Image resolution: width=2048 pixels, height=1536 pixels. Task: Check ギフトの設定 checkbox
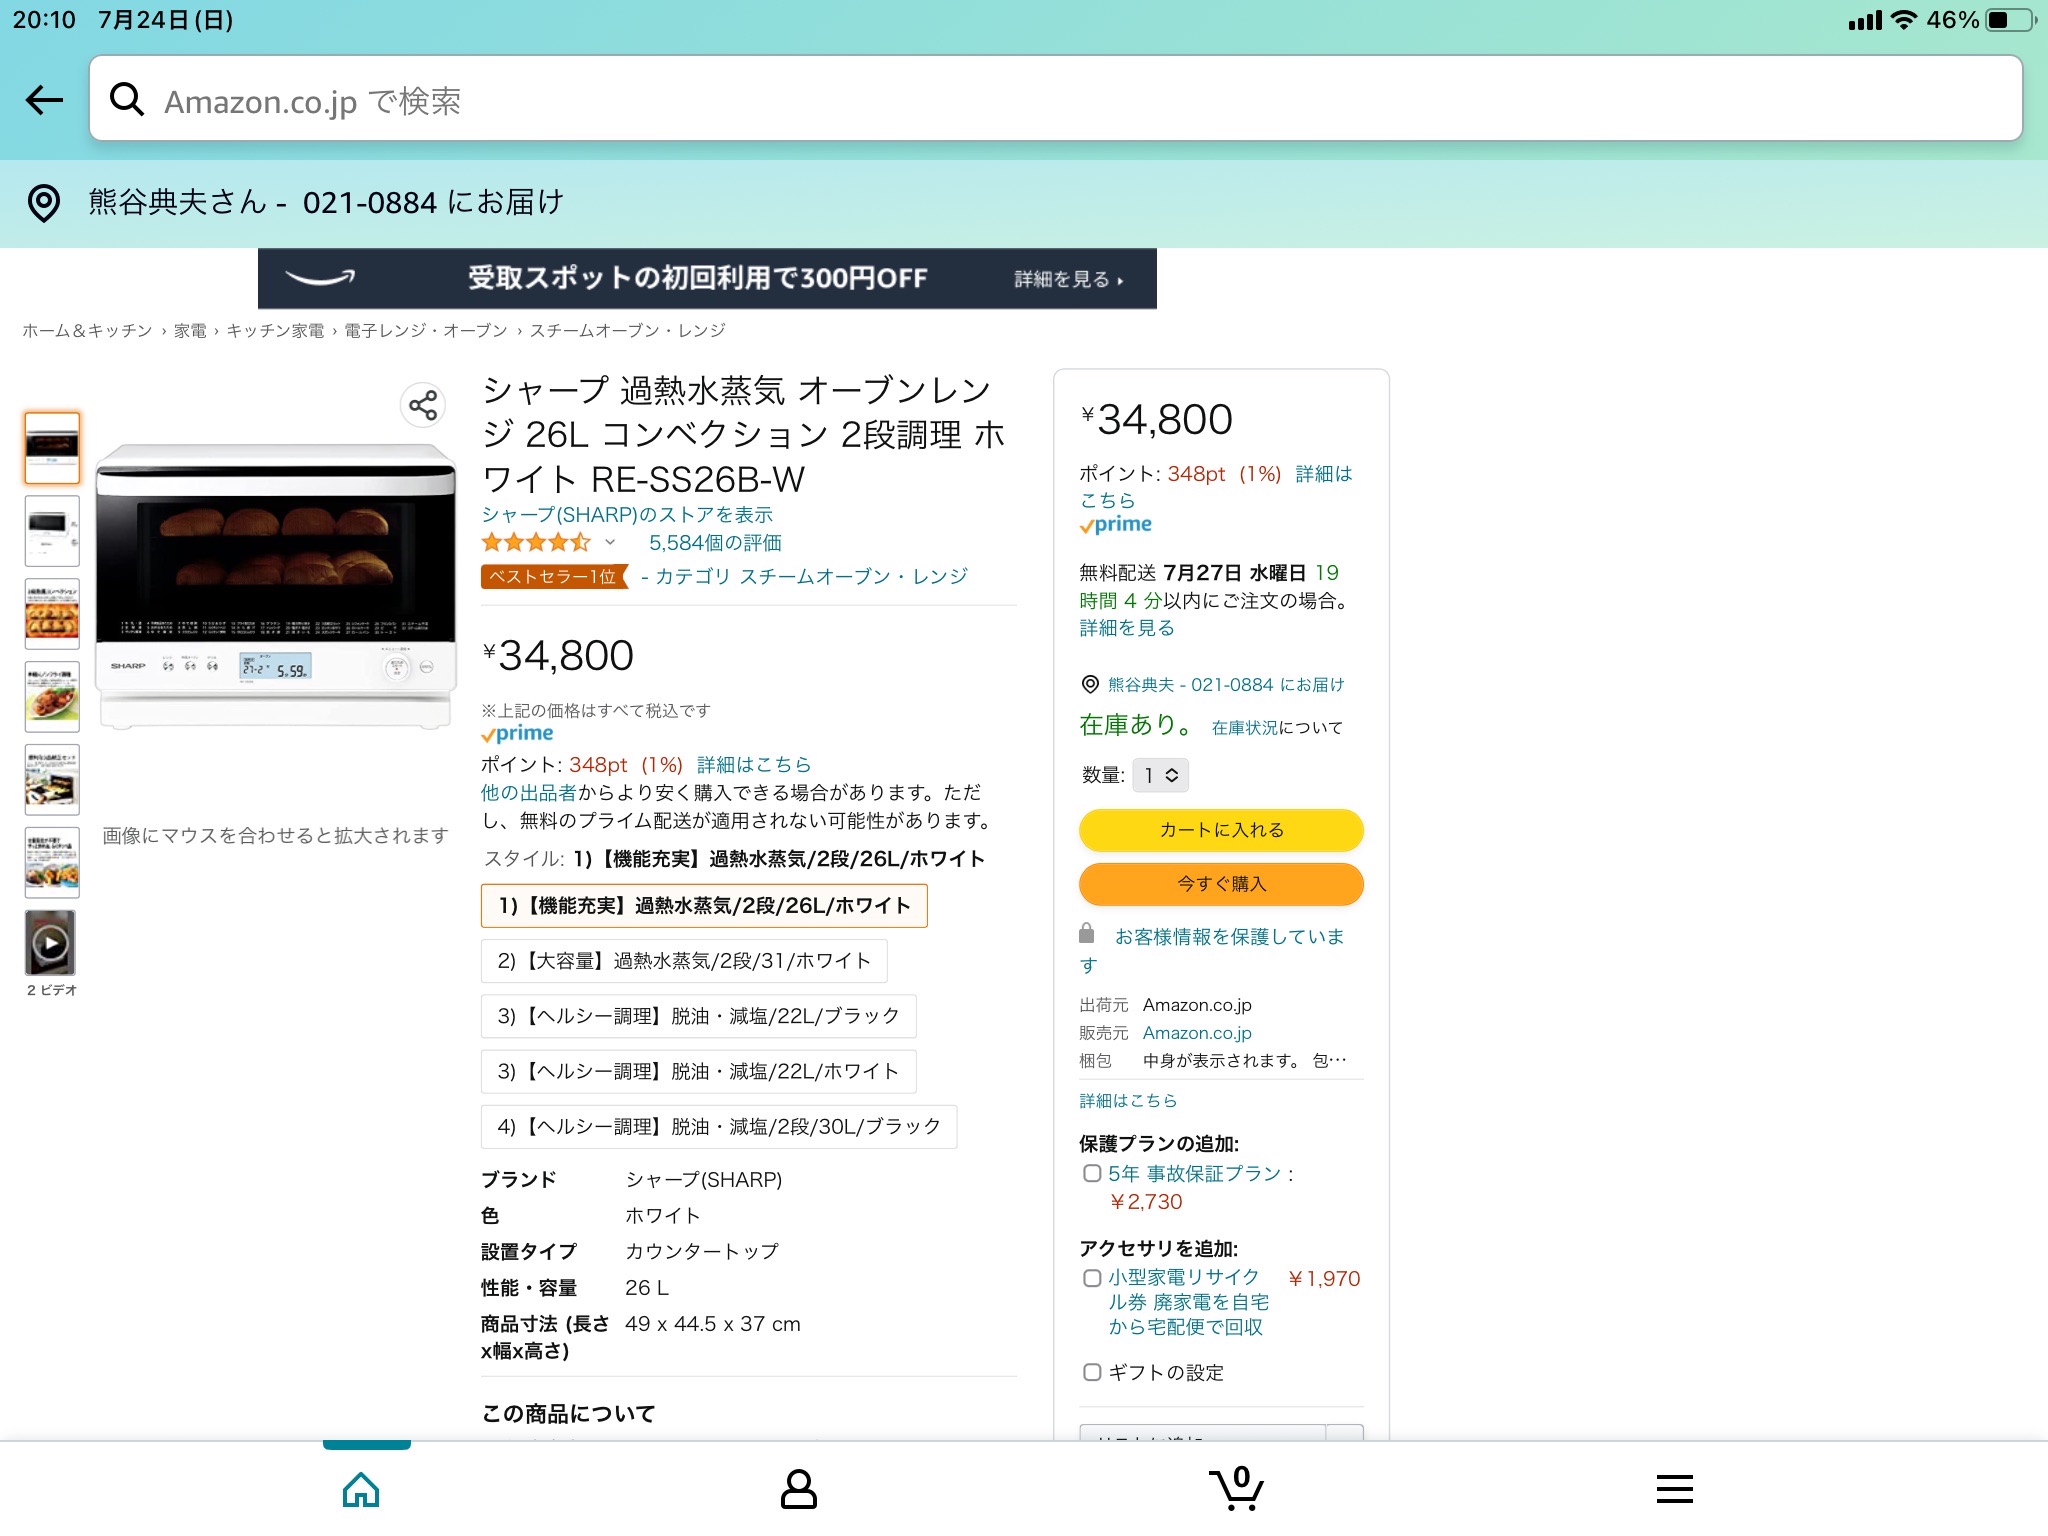1092,1373
